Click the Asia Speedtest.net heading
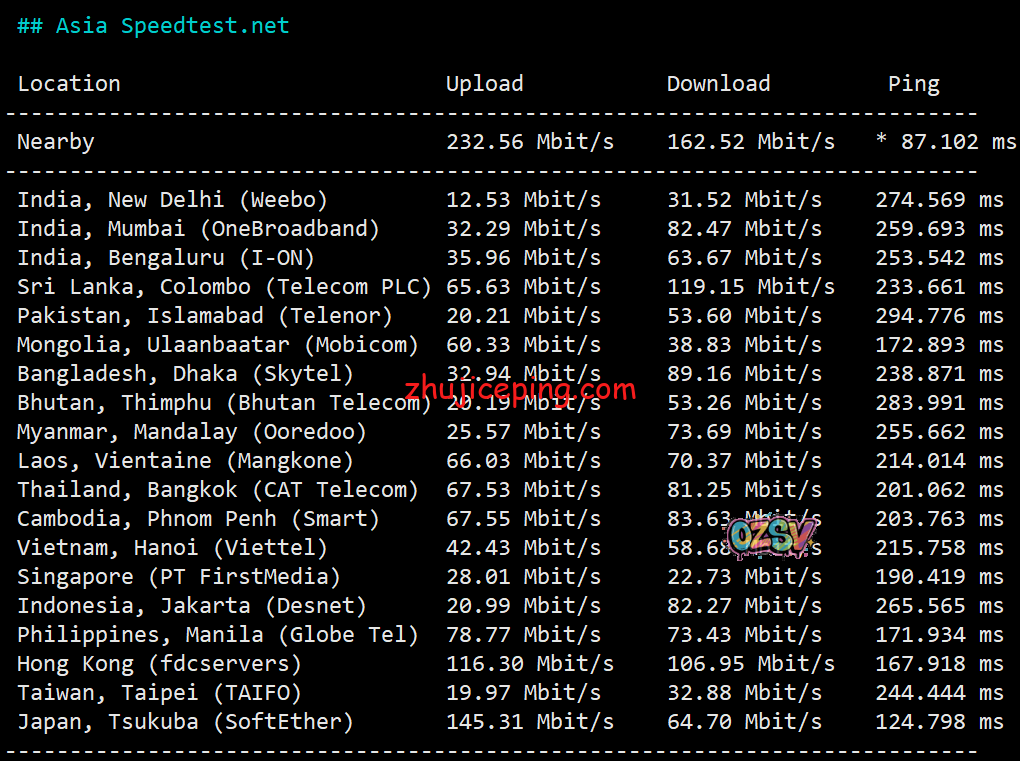1020x761 pixels. (x=153, y=26)
